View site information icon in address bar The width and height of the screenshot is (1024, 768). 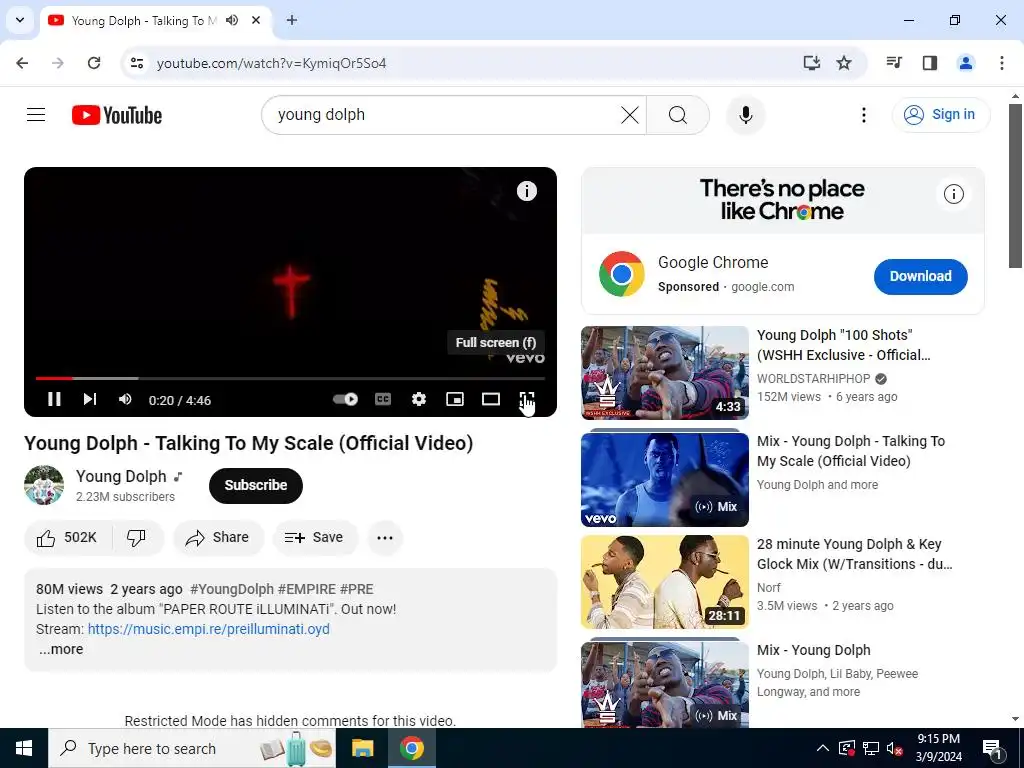point(136,63)
